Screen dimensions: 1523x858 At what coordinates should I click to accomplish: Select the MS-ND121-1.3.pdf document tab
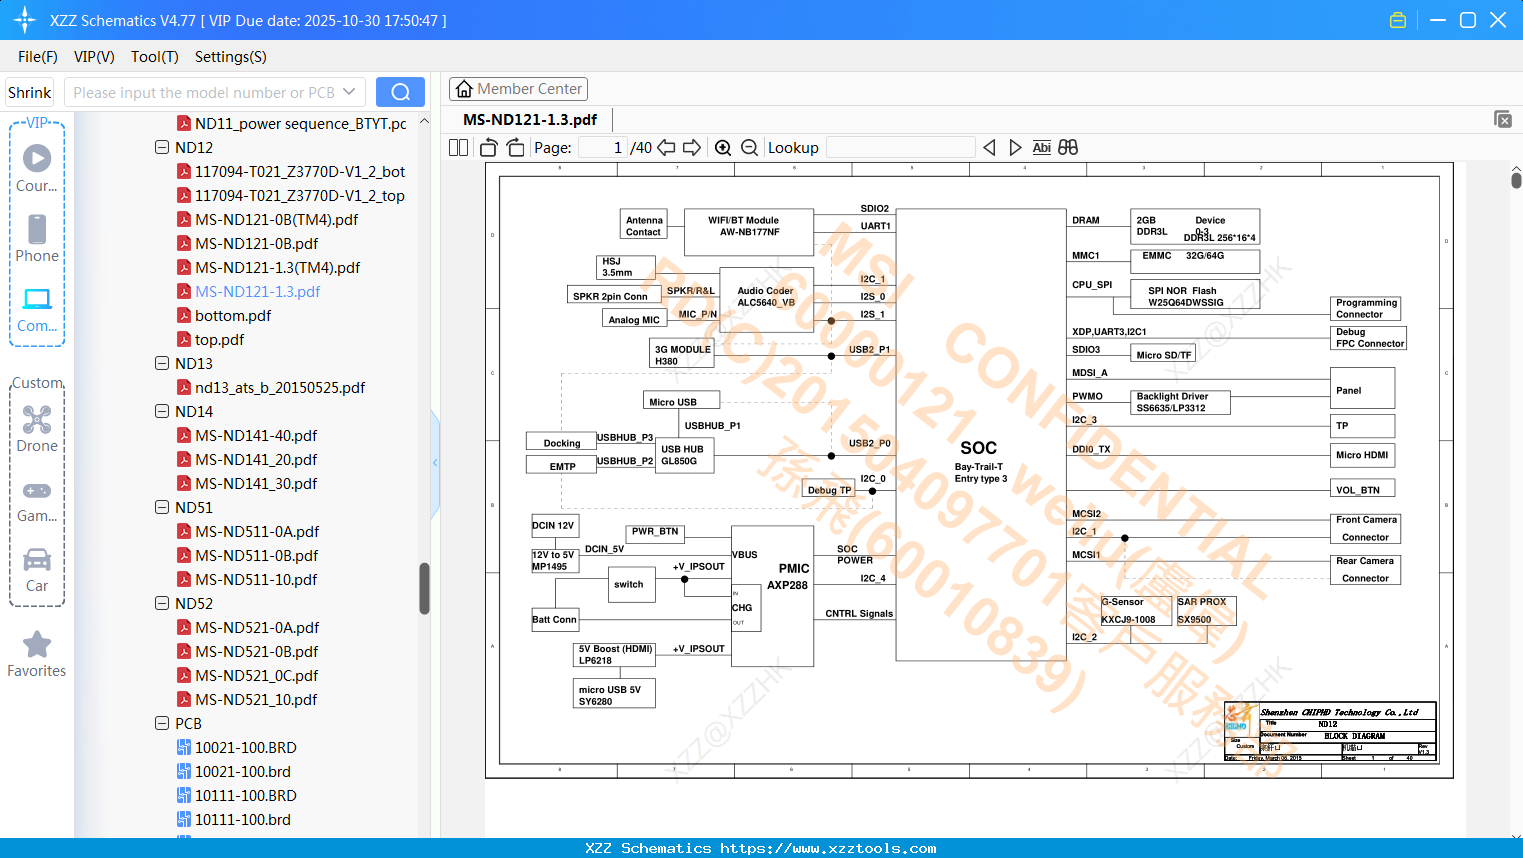[x=530, y=120]
